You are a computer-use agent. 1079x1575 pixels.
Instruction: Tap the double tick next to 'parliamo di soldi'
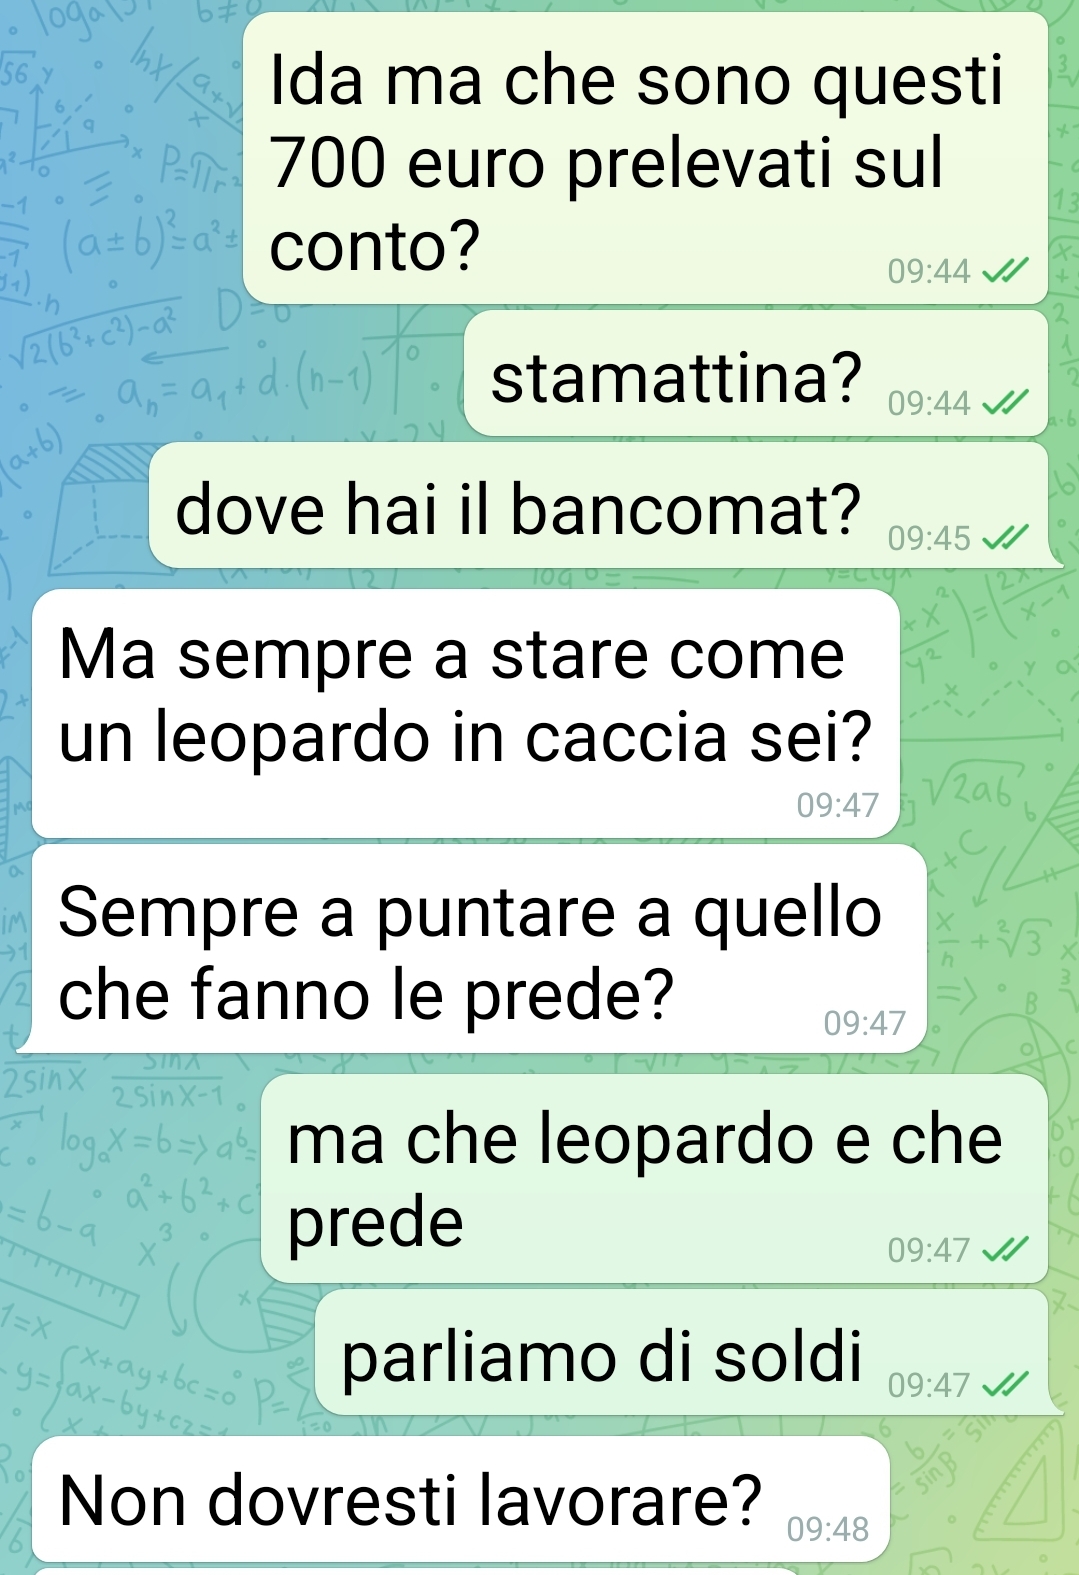[x=1005, y=1385]
